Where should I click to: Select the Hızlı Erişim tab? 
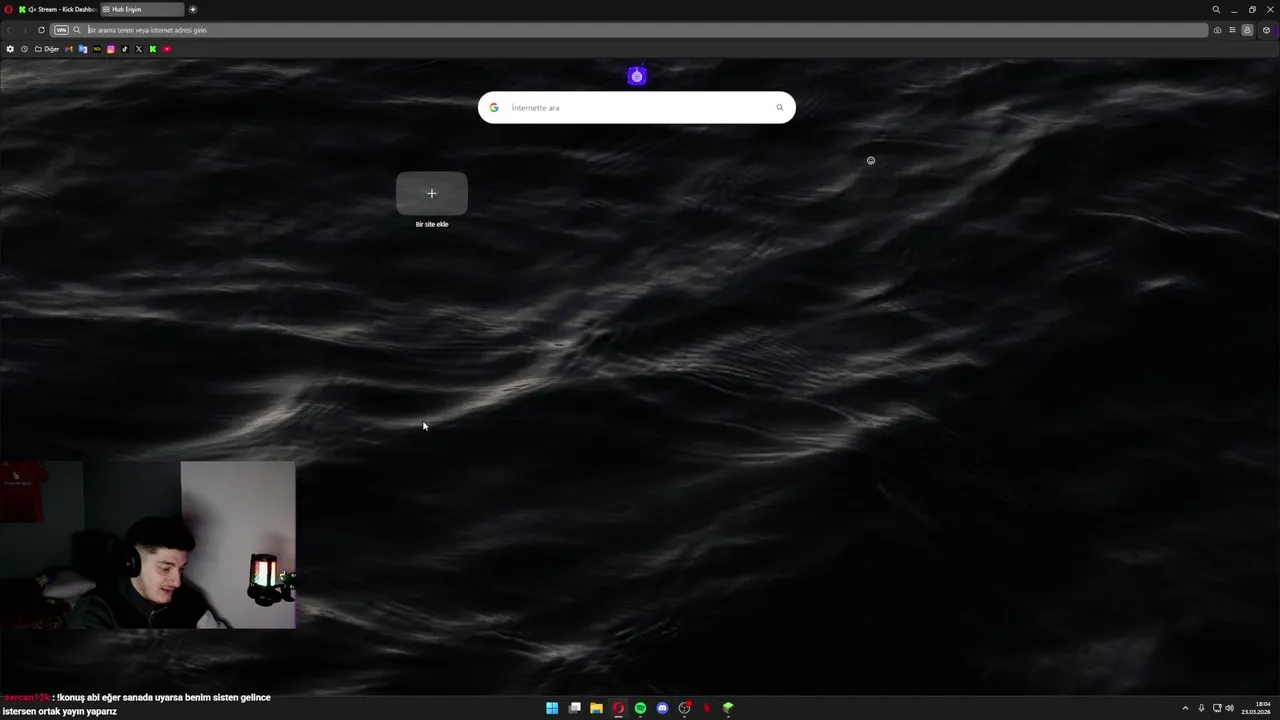(142, 9)
